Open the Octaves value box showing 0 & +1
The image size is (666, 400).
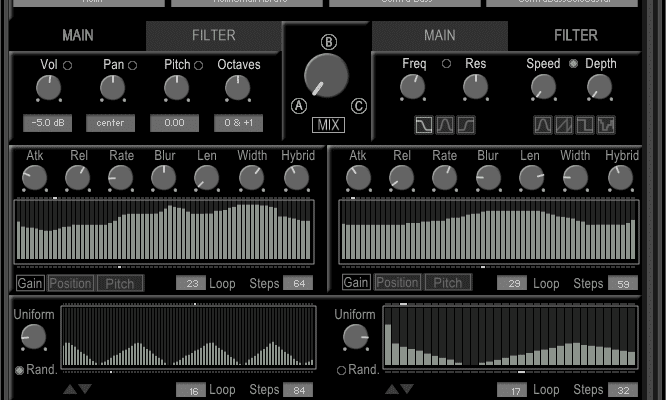(x=239, y=123)
